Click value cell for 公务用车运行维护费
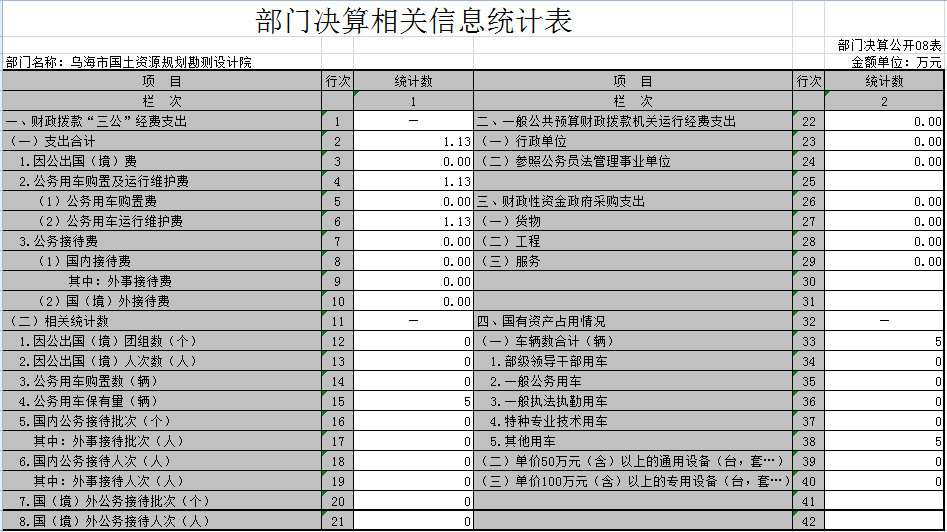Image resolution: width=947 pixels, height=532 pixels. (413, 222)
